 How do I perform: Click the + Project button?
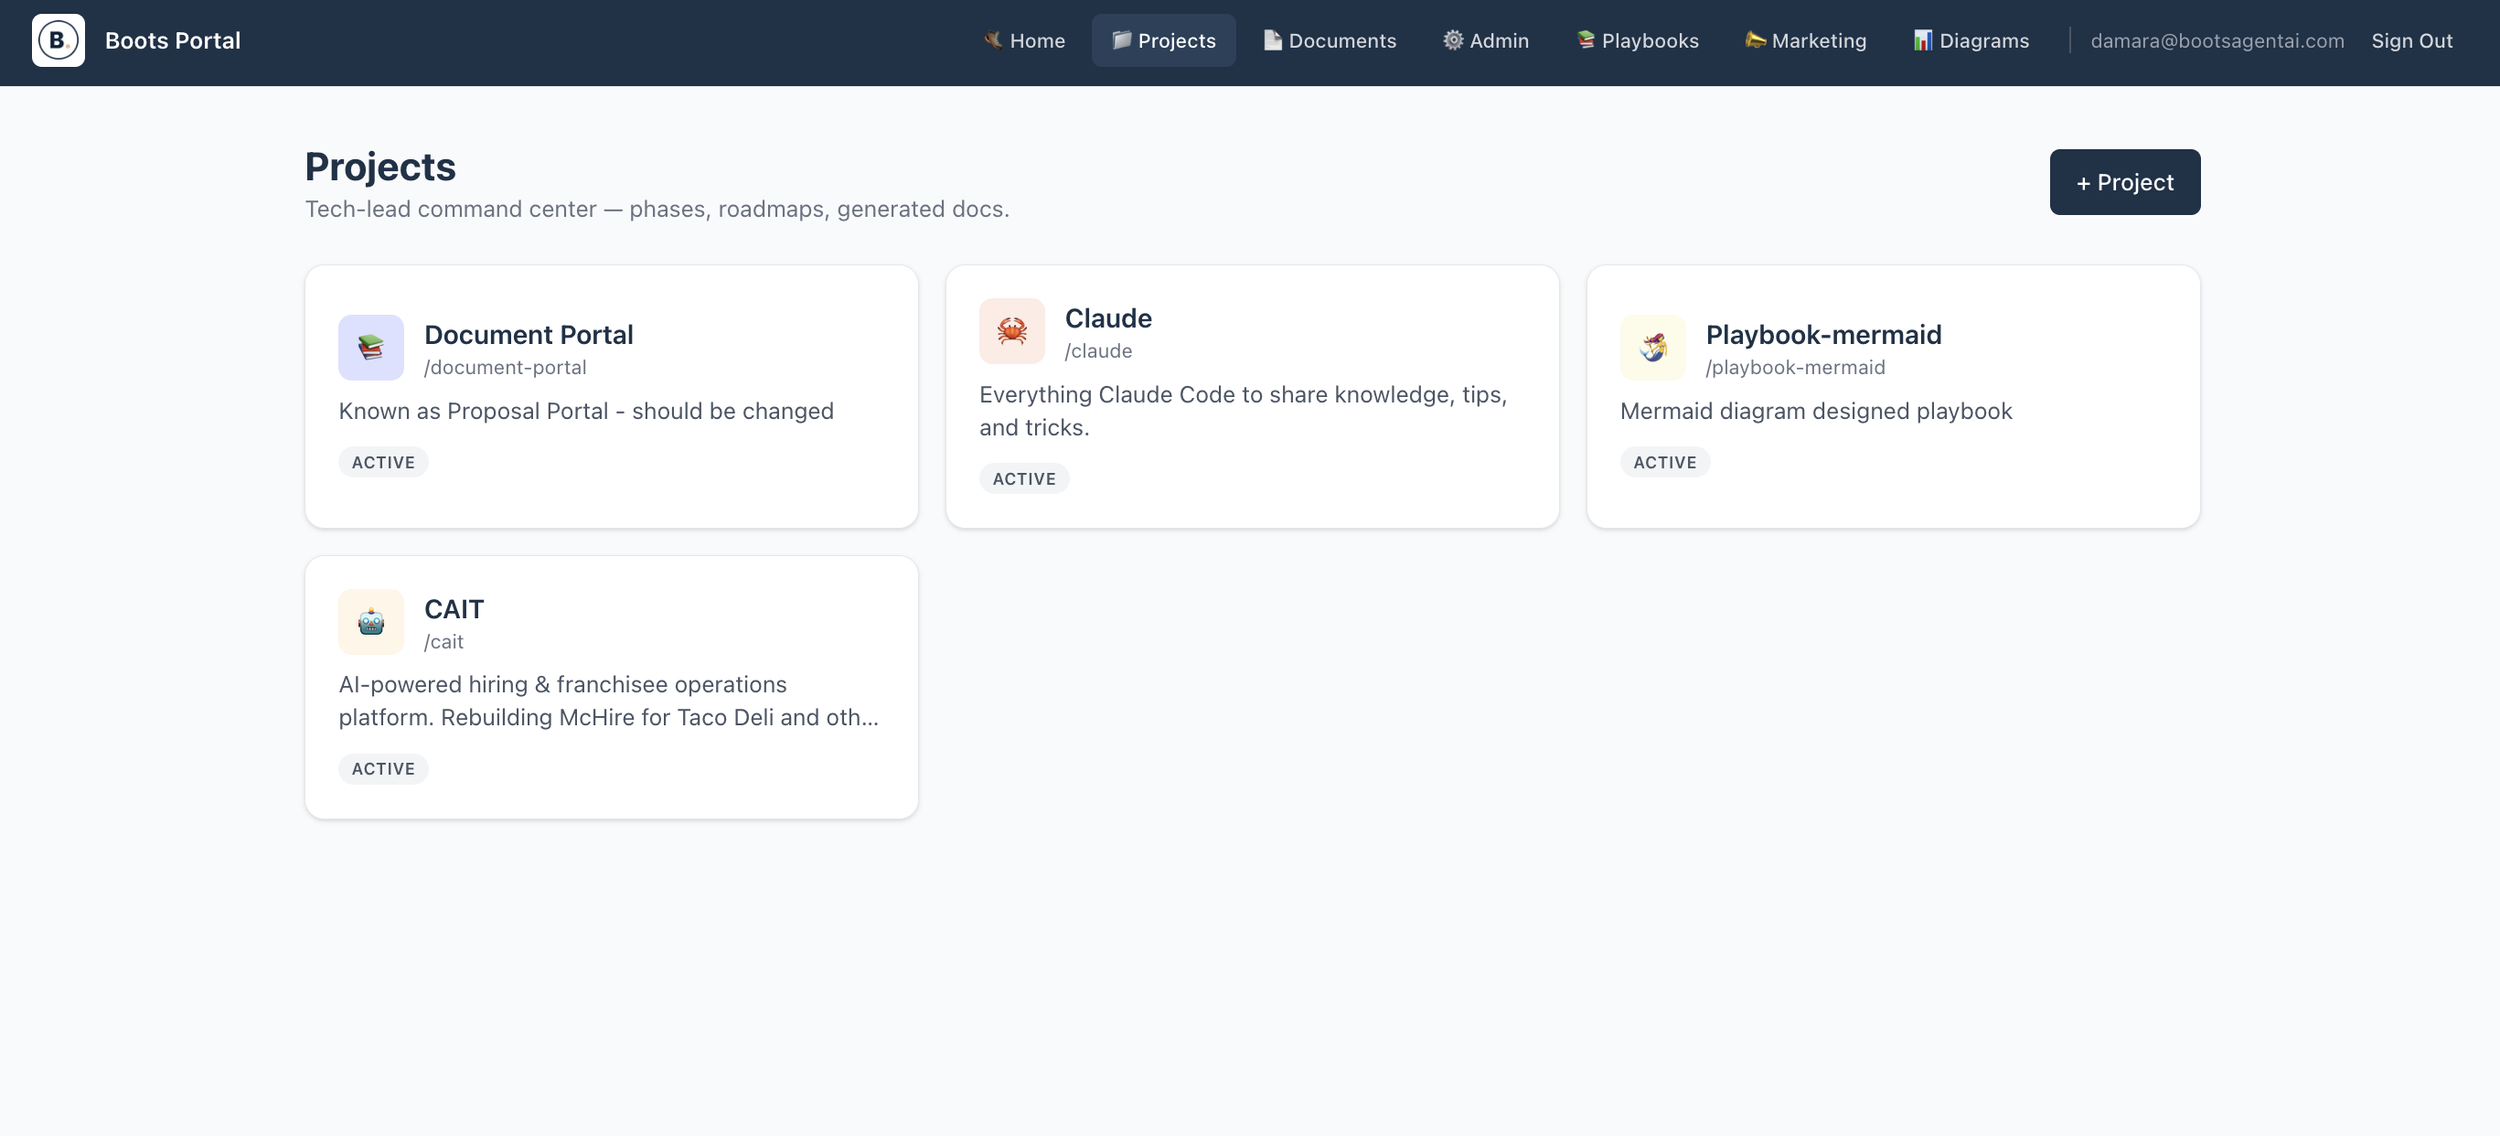(2125, 182)
